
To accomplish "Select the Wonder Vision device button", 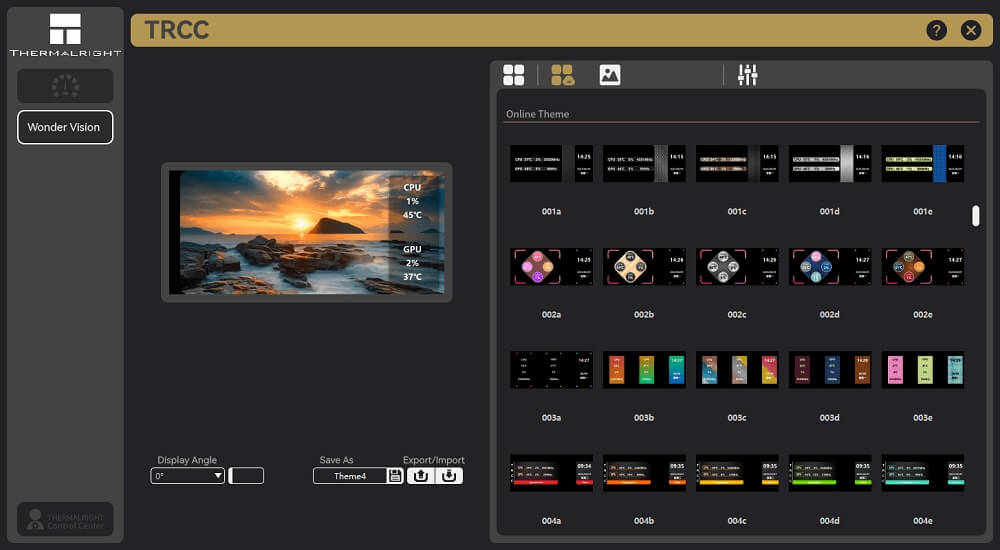I will (x=64, y=127).
